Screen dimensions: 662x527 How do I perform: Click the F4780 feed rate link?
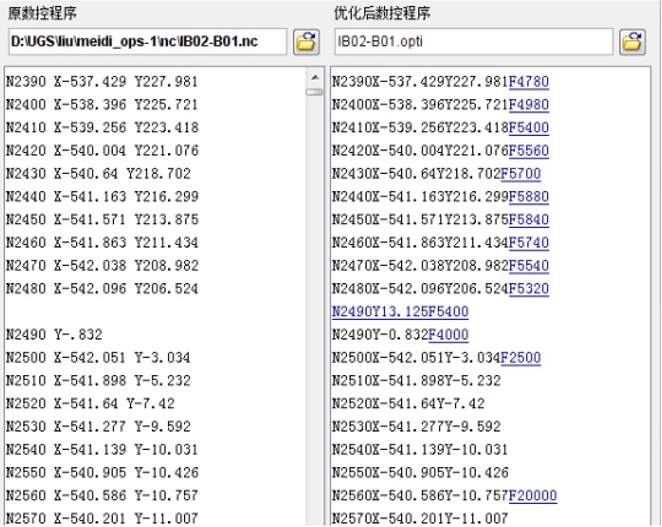coord(528,82)
